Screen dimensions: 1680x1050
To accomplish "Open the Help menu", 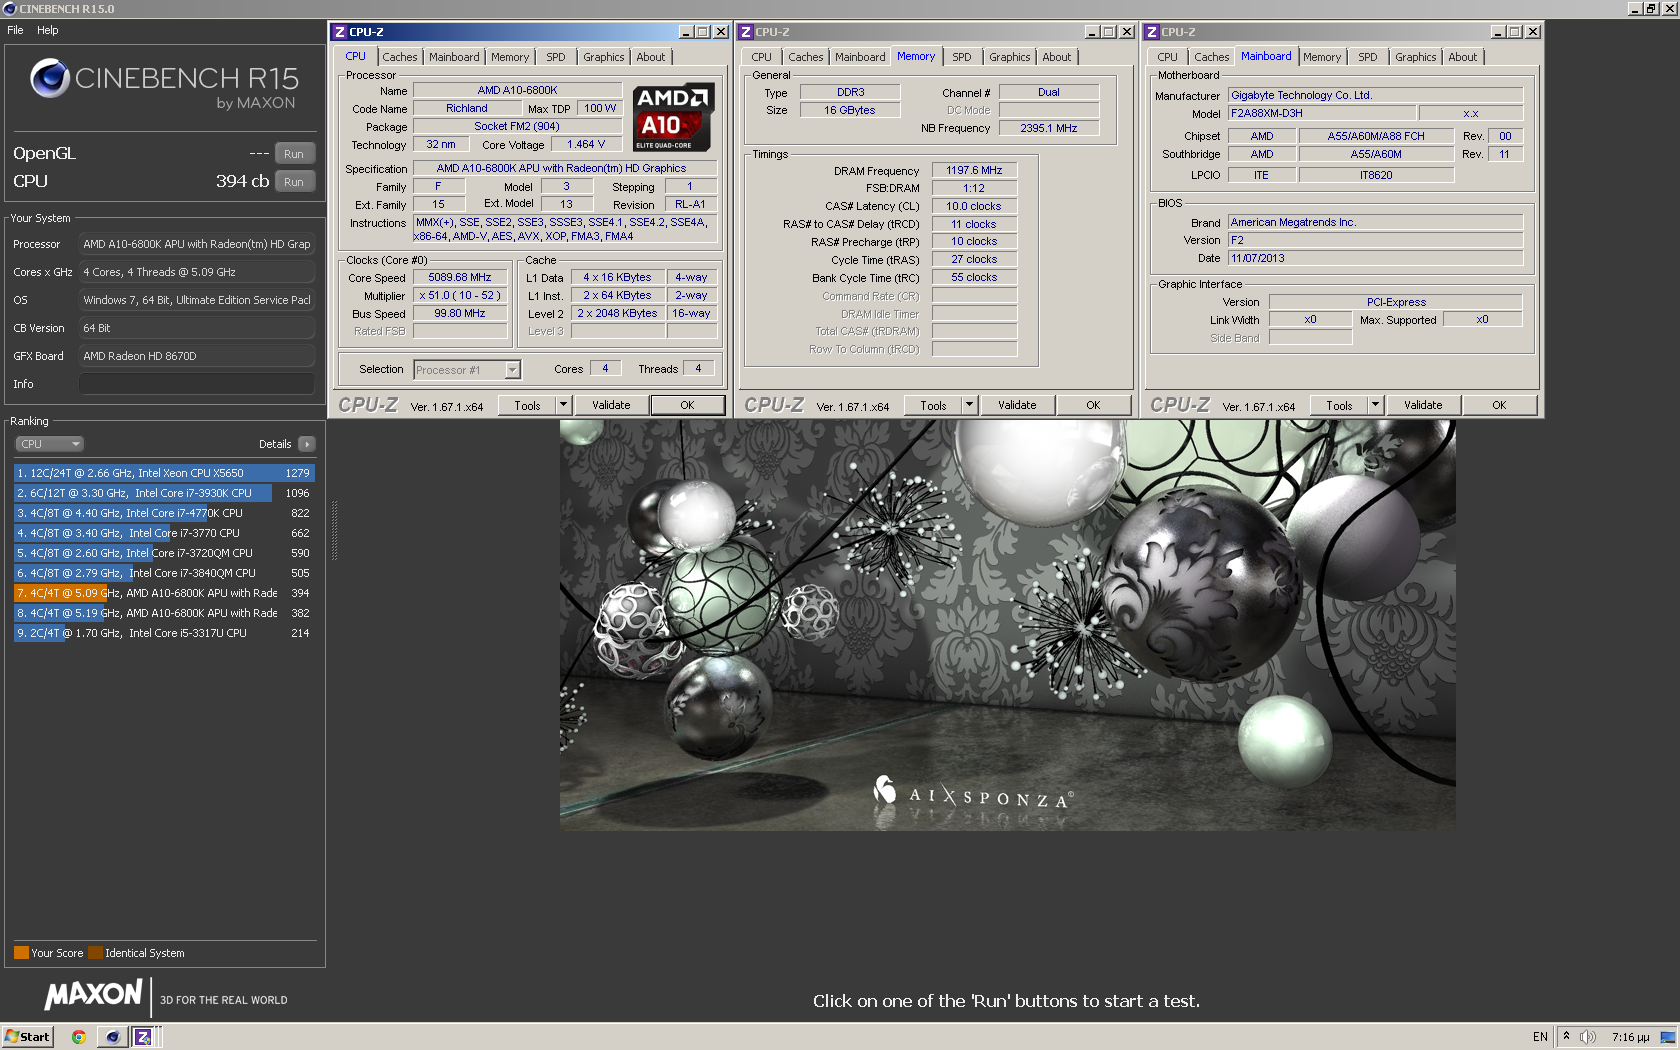I will [x=48, y=30].
